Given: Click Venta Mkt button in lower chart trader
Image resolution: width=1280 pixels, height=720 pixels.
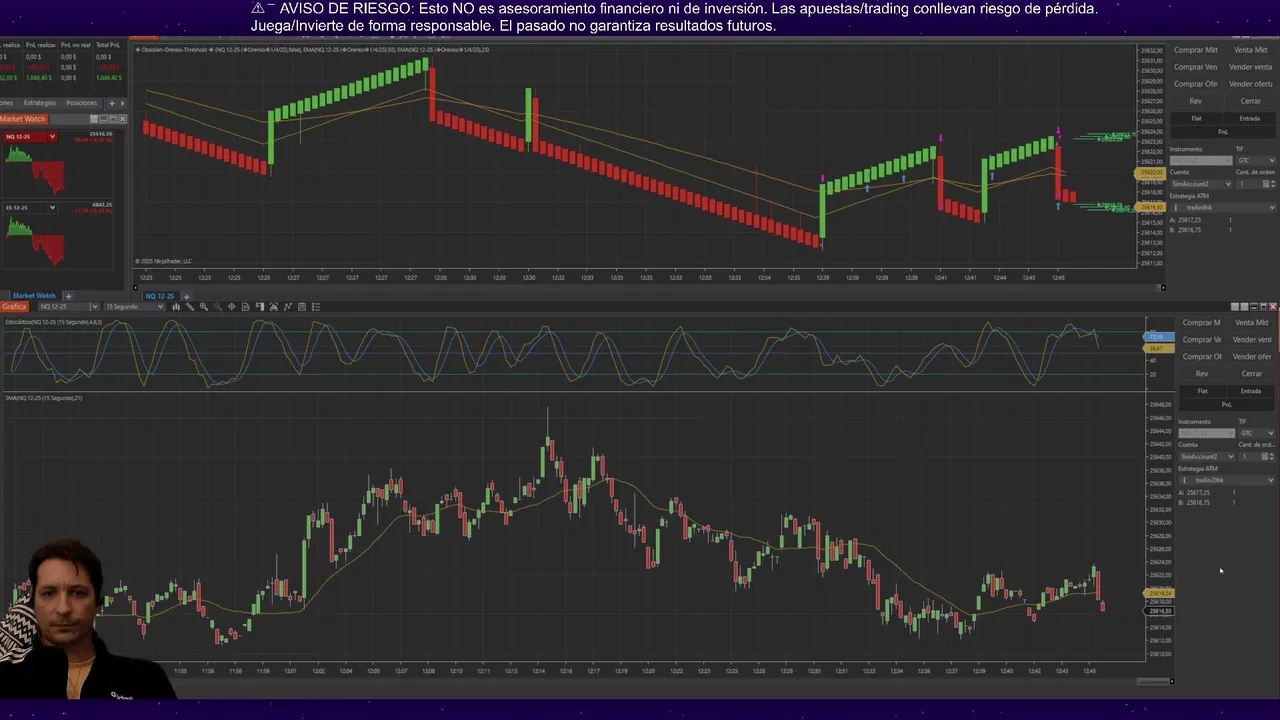Looking at the screenshot, I should (1252, 323).
